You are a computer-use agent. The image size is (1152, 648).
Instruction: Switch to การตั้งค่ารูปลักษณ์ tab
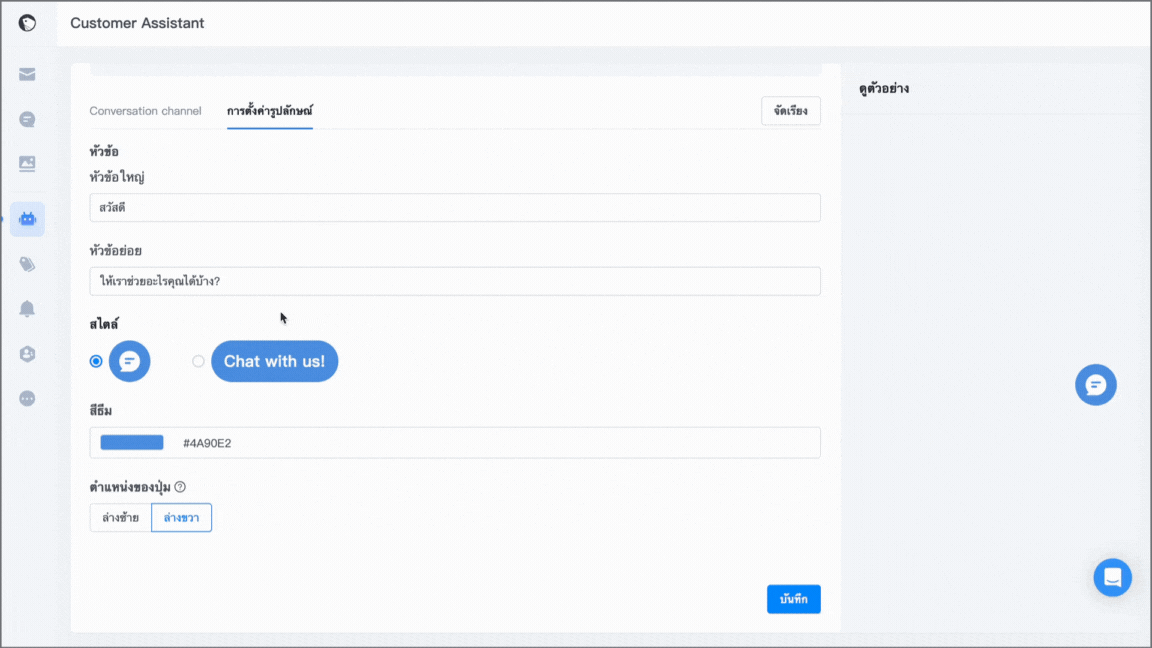coord(270,111)
